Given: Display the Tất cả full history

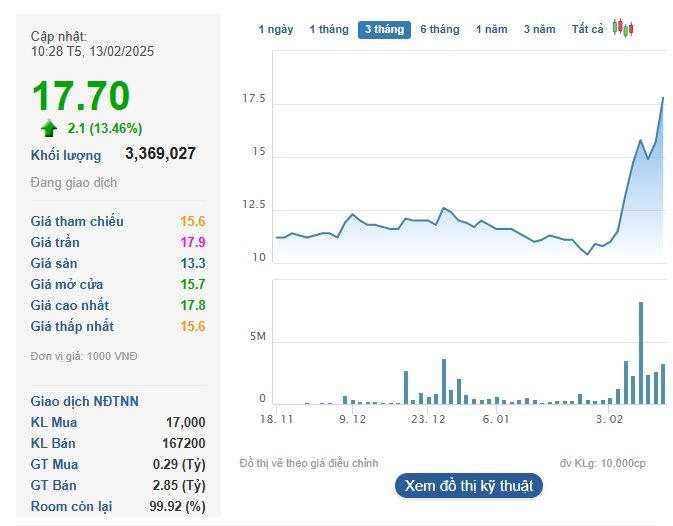Looking at the screenshot, I should tap(588, 30).
